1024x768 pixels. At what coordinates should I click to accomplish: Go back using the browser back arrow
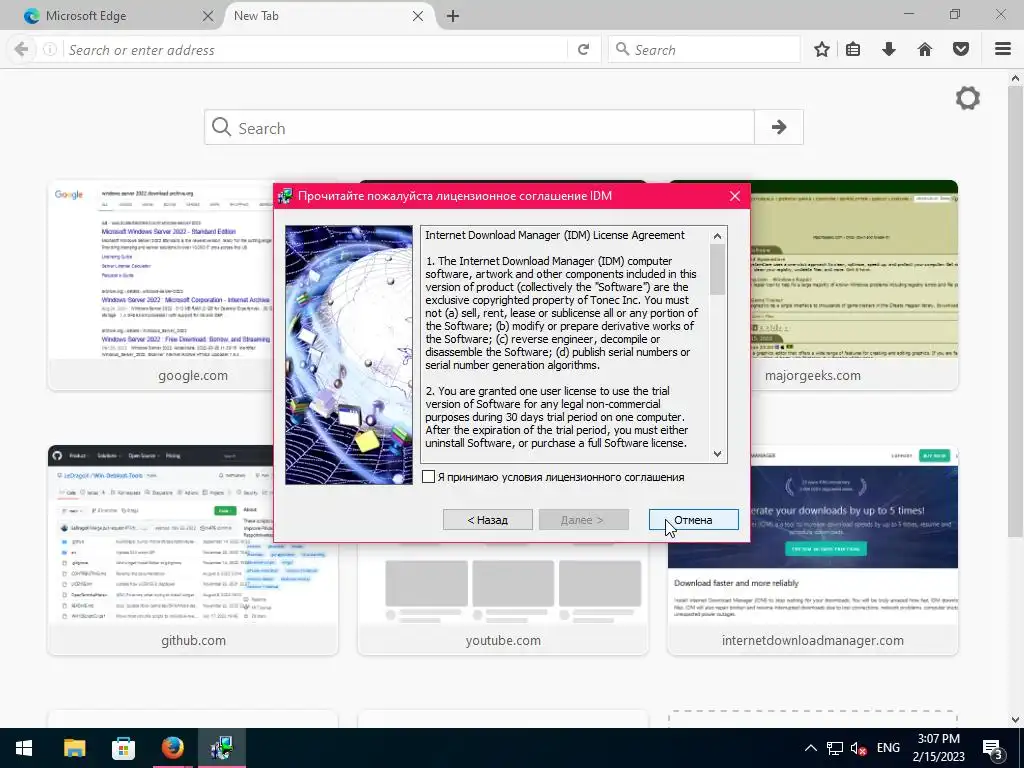21,50
